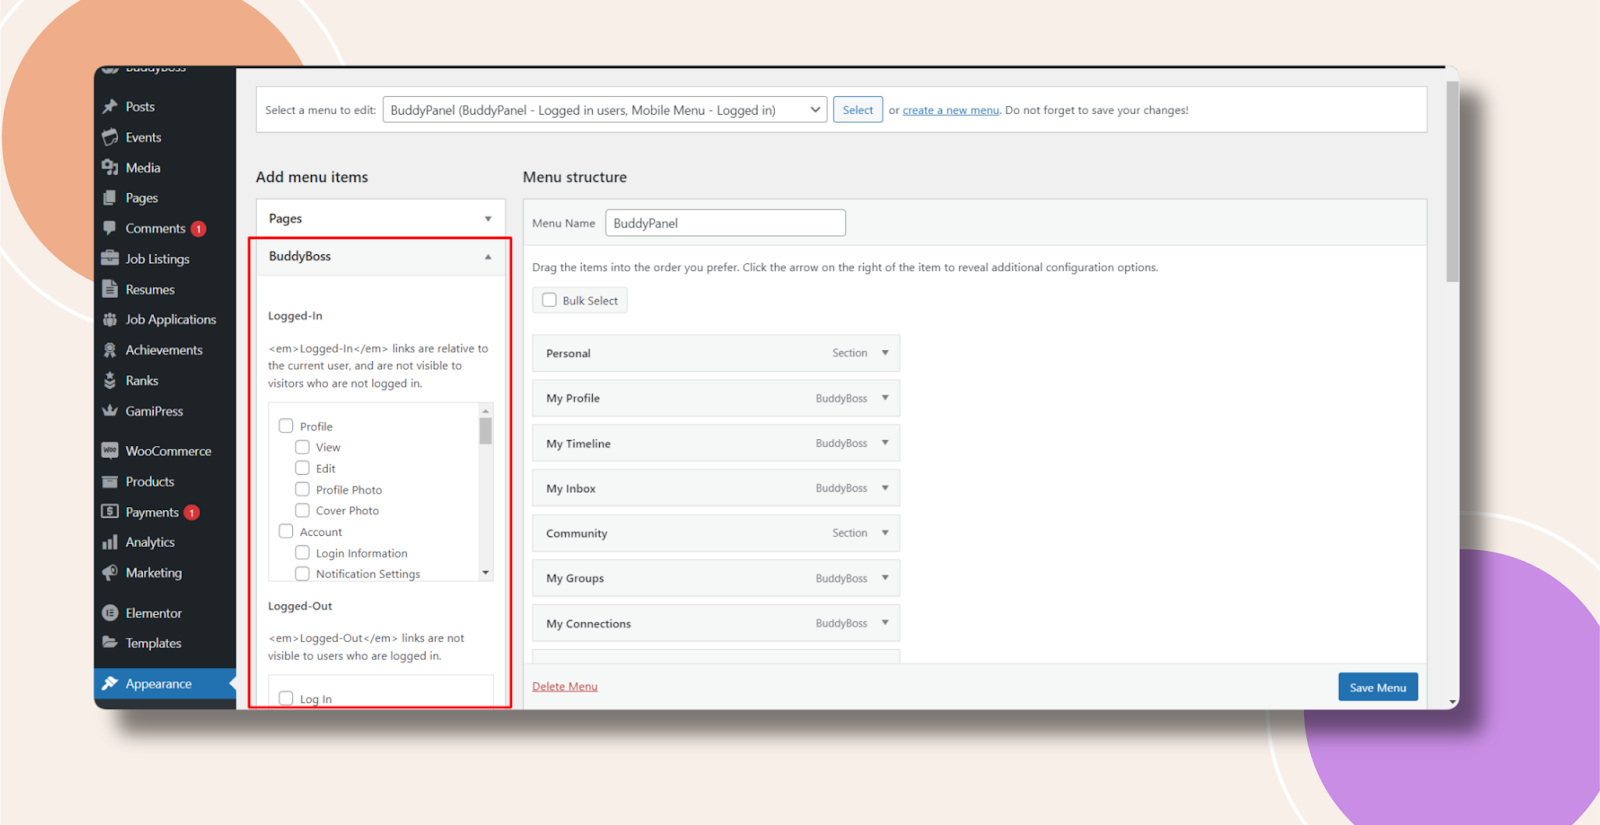
Task: Enable the Bulk Select checkbox
Action: coord(549,300)
